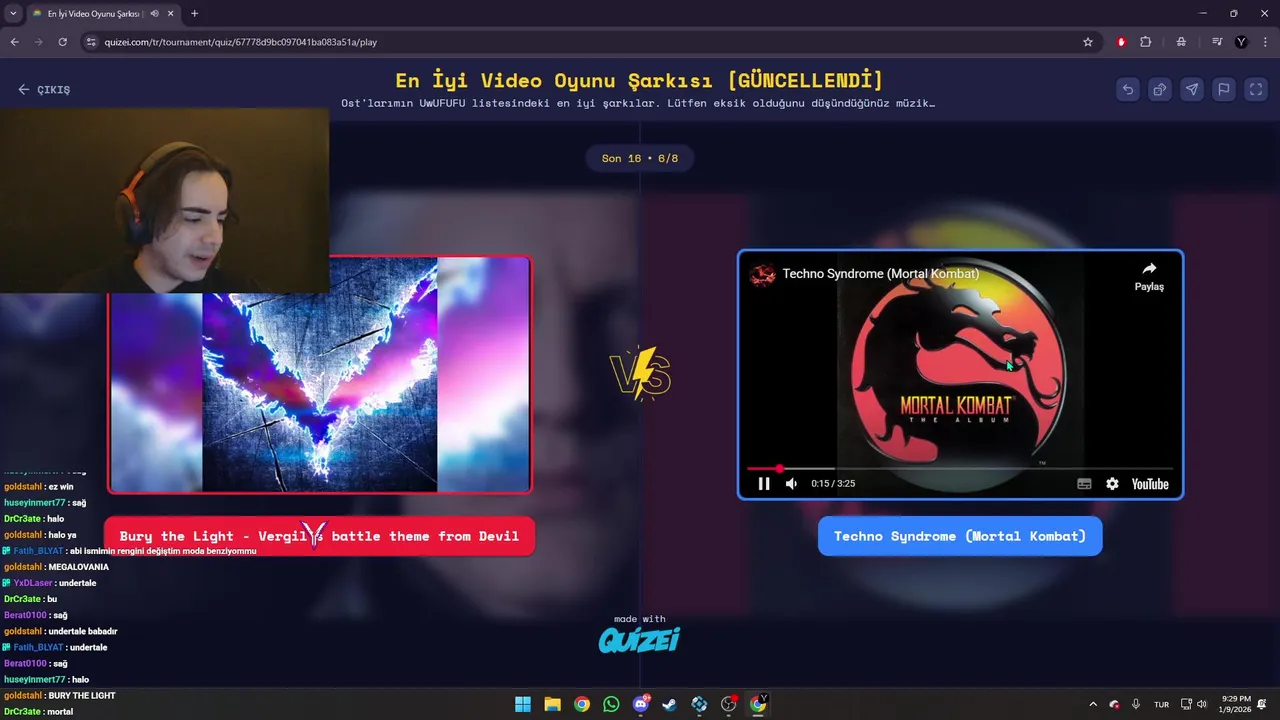The height and width of the screenshot is (720, 1280).
Task: Click the video progress bar
Action: tap(960, 468)
